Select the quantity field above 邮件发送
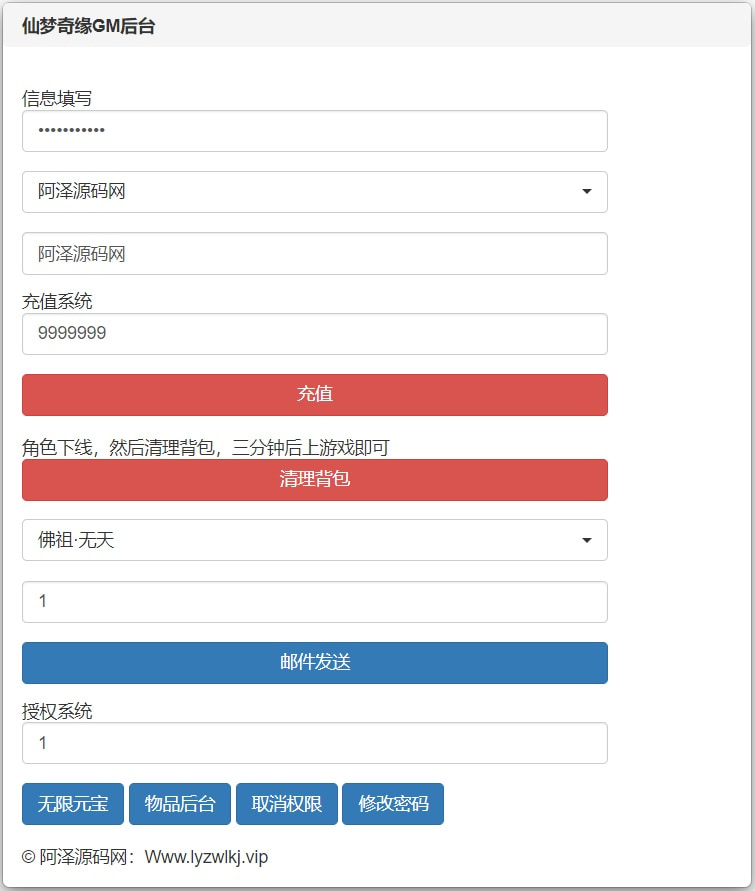This screenshot has height=891, width=755. click(314, 602)
